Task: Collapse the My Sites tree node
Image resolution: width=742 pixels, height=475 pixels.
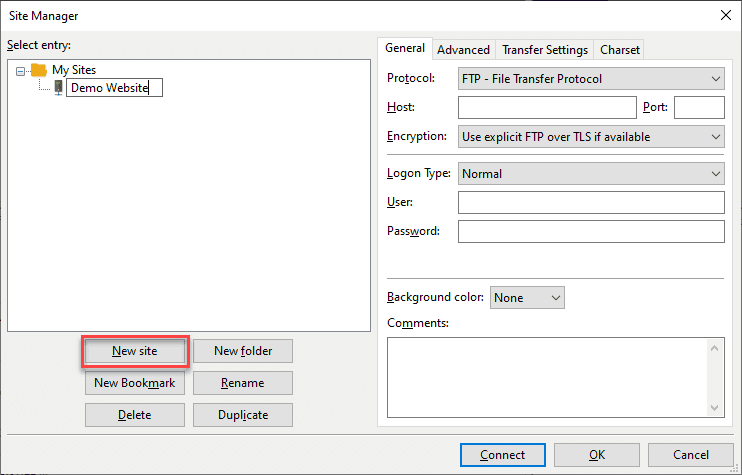Action: tap(20, 71)
